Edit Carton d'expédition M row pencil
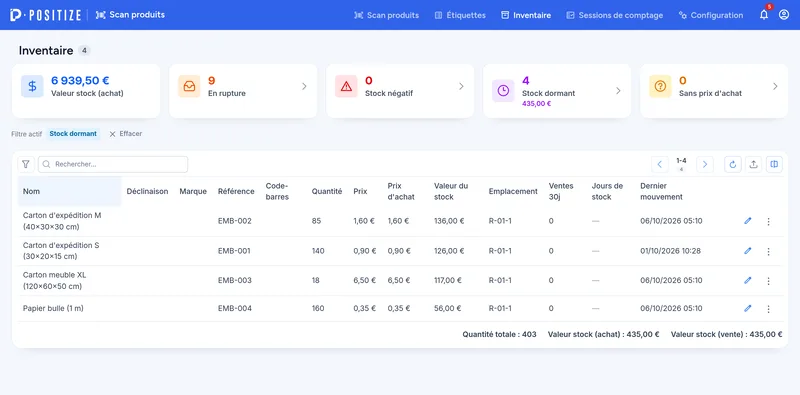Screen dimensions: 800x395 click(x=747, y=221)
